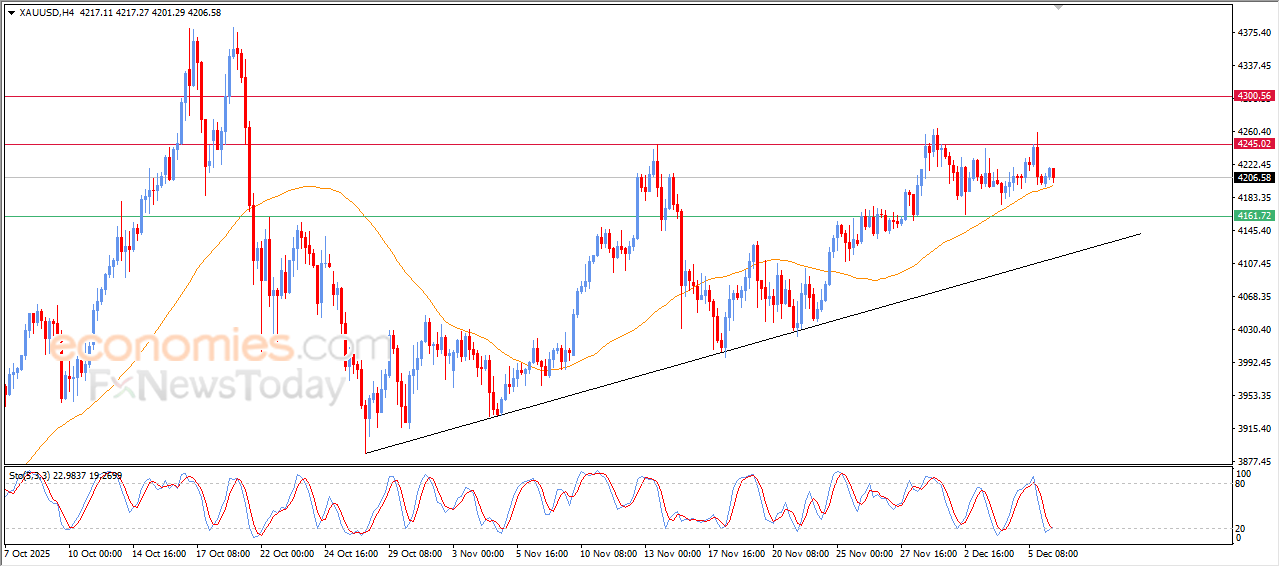Viewport: 1280px width, 567px height.
Task: Select the red 4245.02 resistance price label
Action: [1254, 144]
